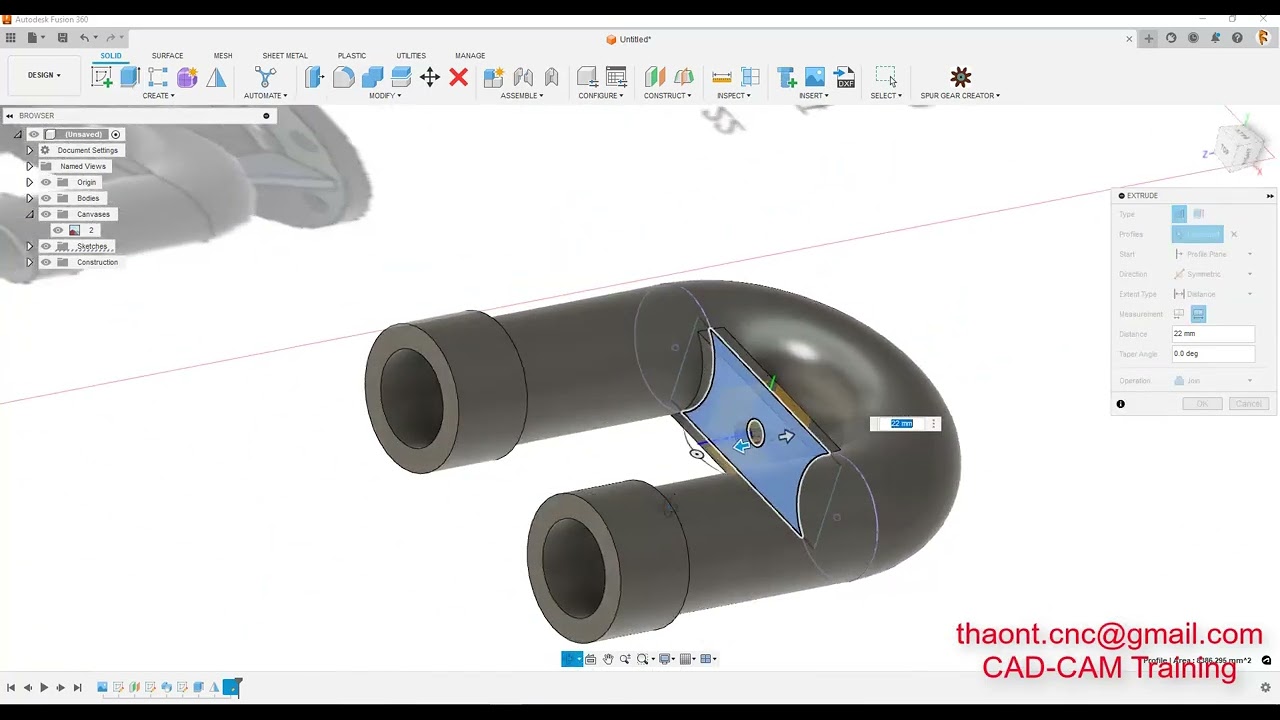Select the Combine tool
This screenshot has height=720, width=1280.
(373, 77)
